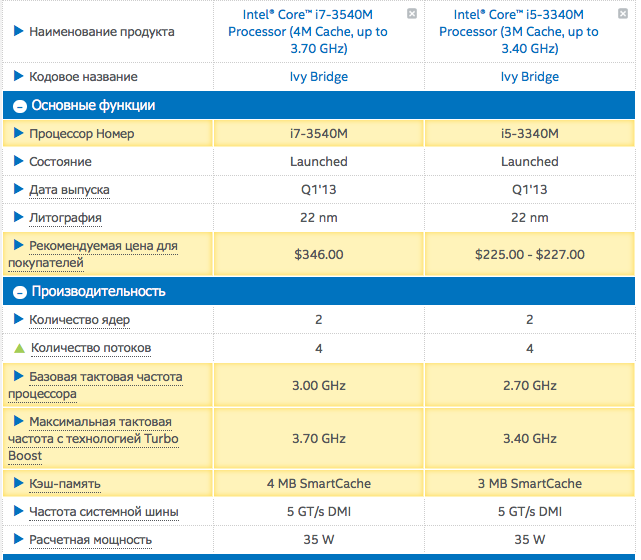Click the Кодовое название label

pyautogui.click(x=83, y=77)
